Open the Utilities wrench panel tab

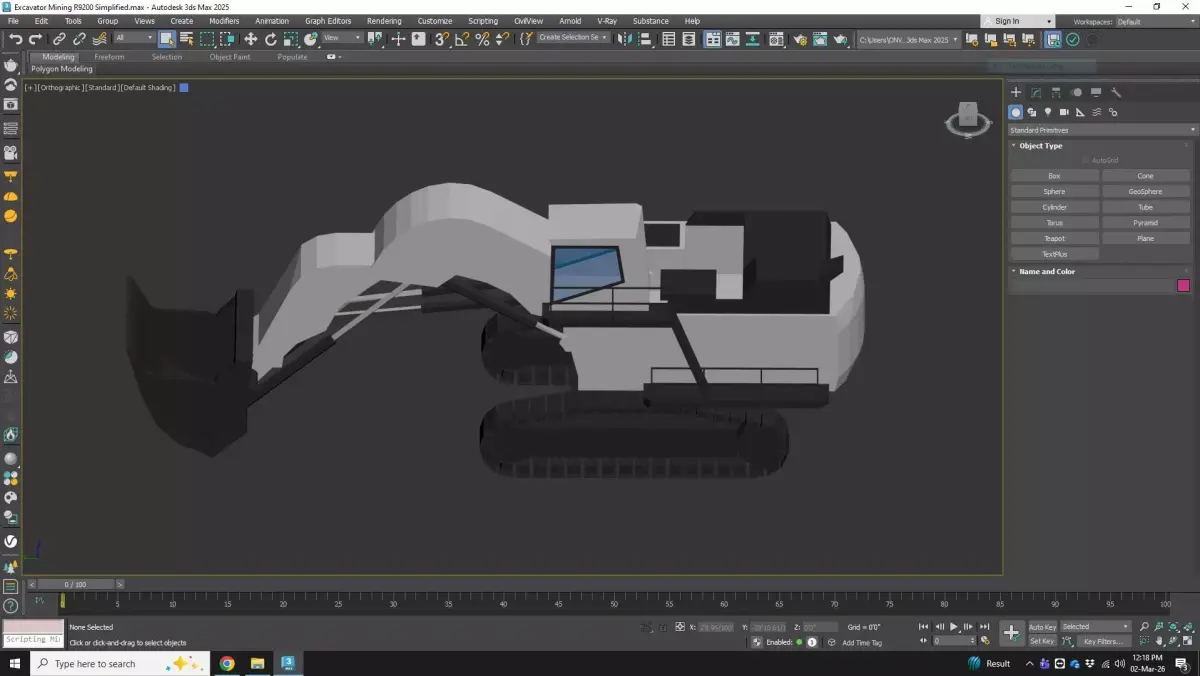[x=1116, y=92]
